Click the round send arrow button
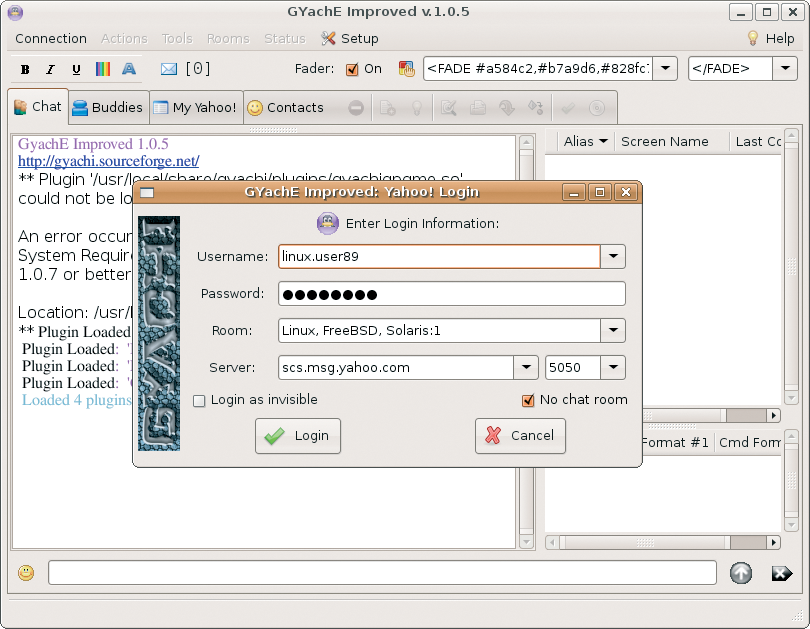This screenshot has height=629, width=810. pos(741,573)
